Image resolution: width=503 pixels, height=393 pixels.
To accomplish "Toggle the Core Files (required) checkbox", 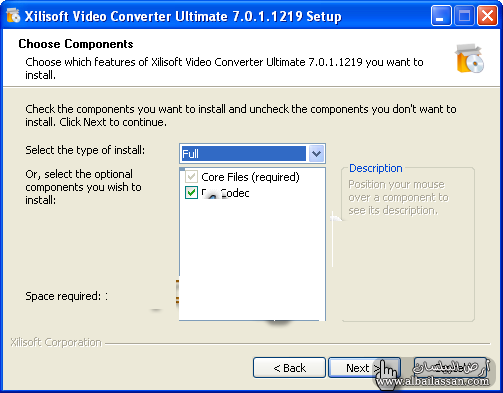I will click(191, 177).
